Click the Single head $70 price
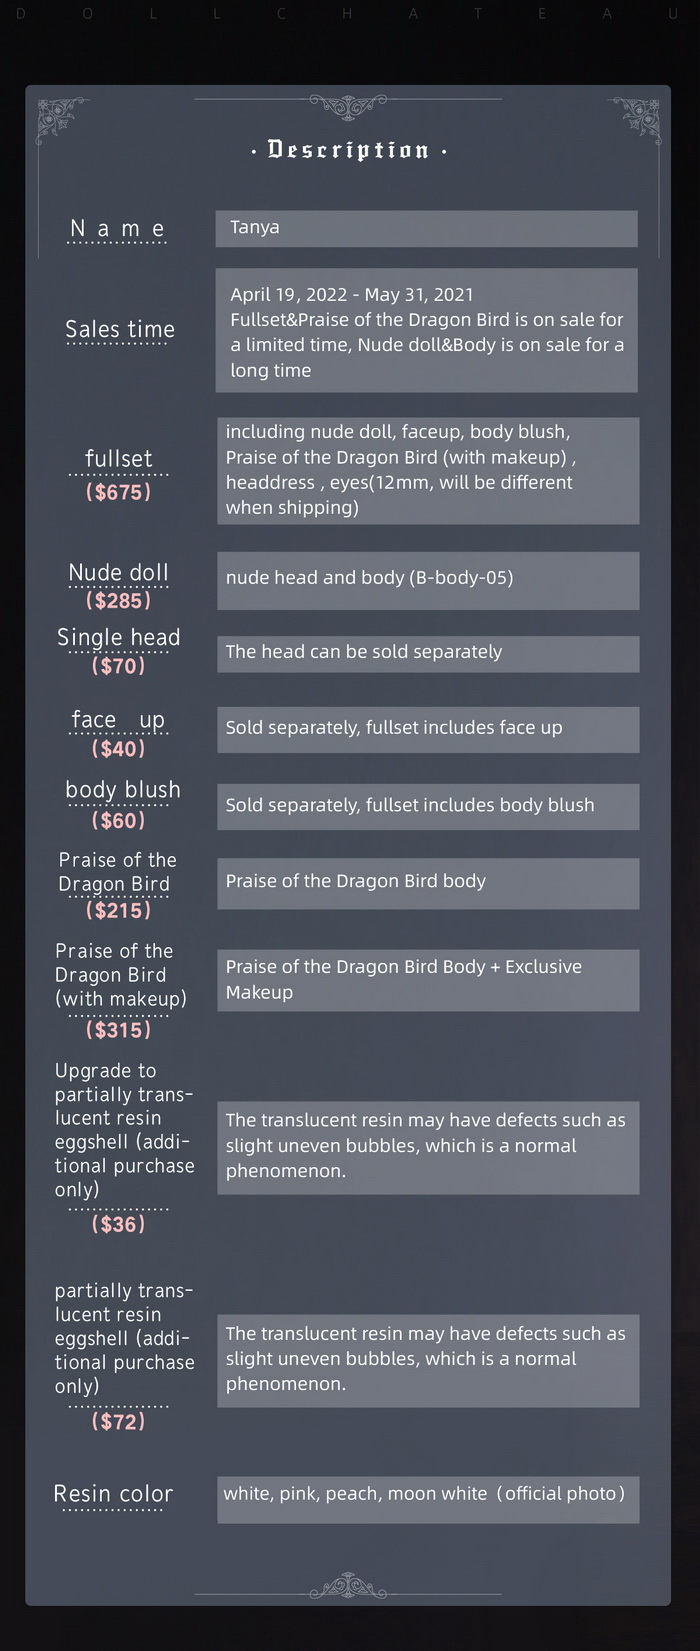Viewport: 700px width, 1651px height. [118, 665]
